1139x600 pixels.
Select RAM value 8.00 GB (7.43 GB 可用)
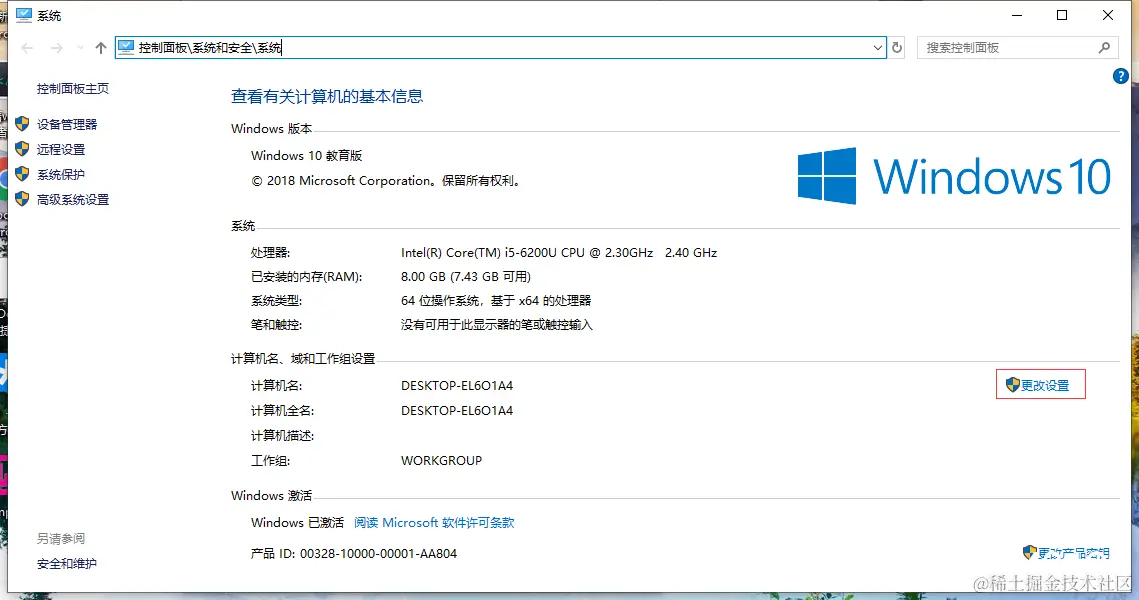click(x=466, y=277)
